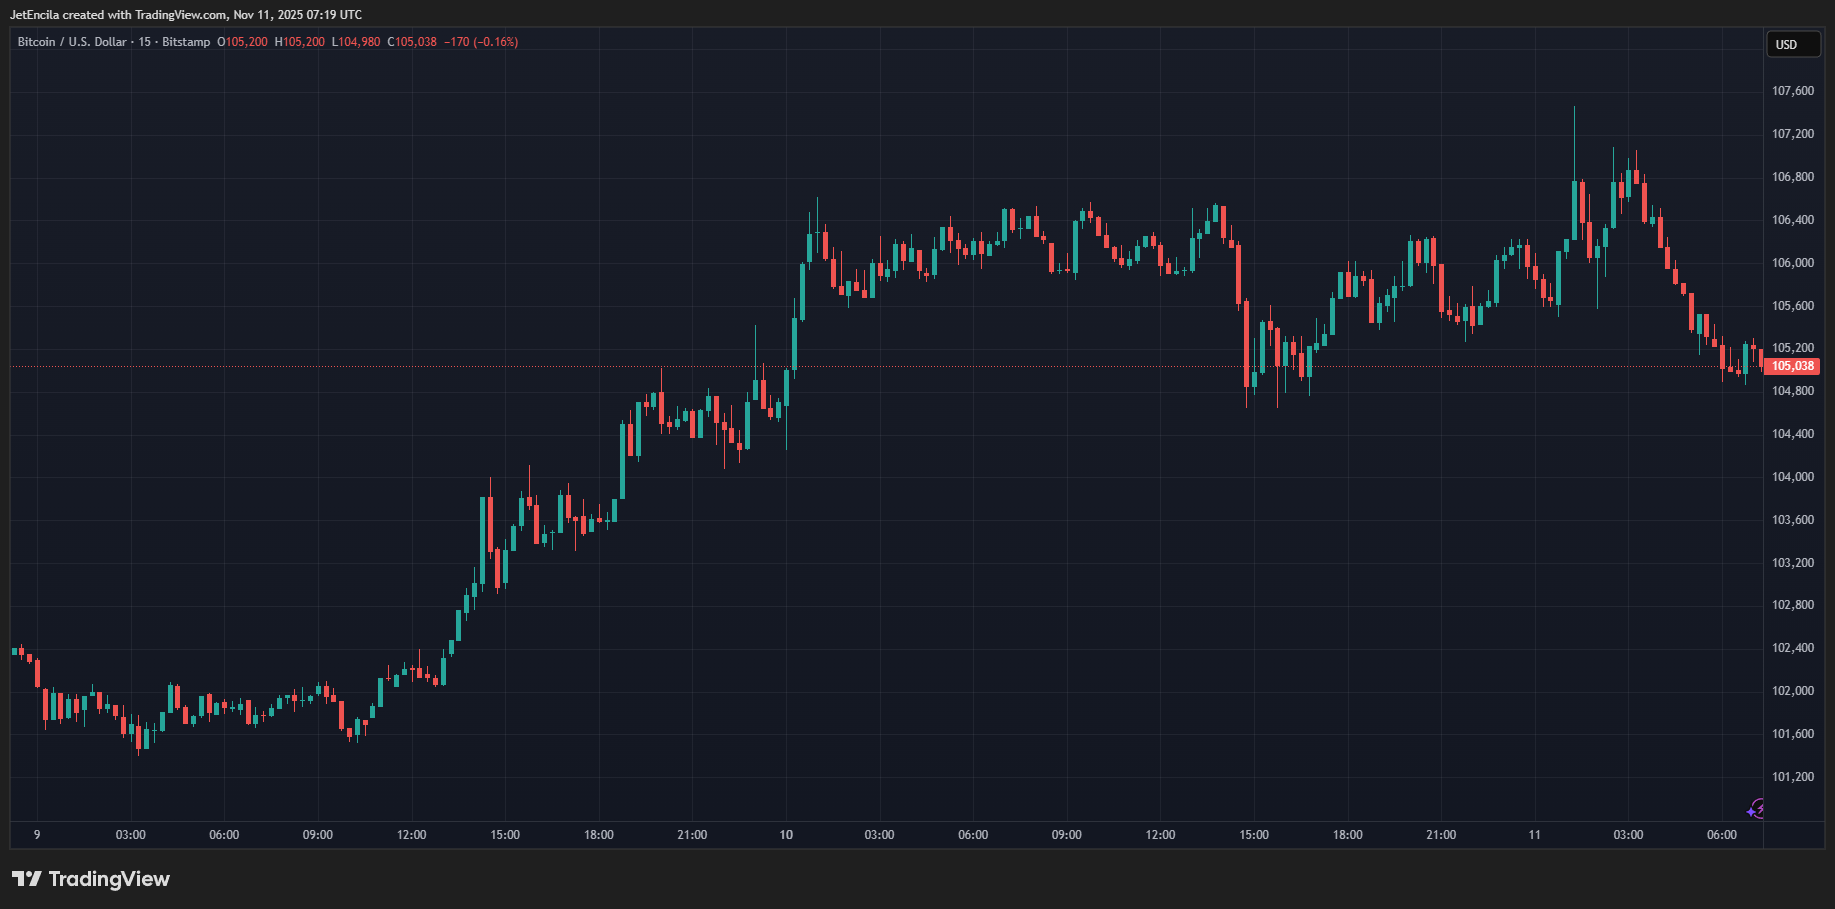This screenshot has width=1835, height=909.
Task: Click the purple lightning bolt icon
Action: pos(1756,809)
